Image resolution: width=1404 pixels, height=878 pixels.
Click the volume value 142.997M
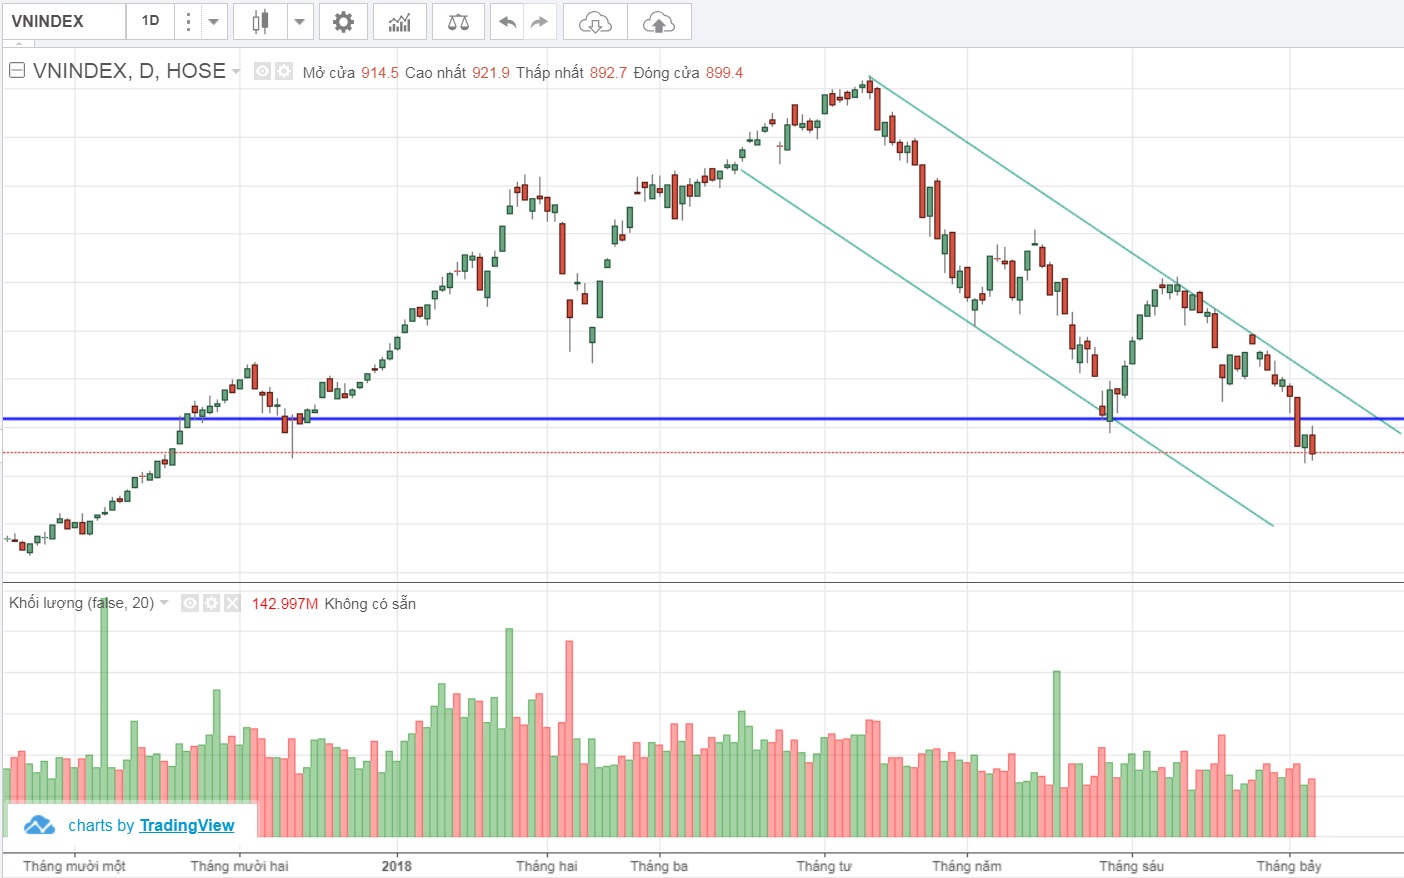point(285,604)
